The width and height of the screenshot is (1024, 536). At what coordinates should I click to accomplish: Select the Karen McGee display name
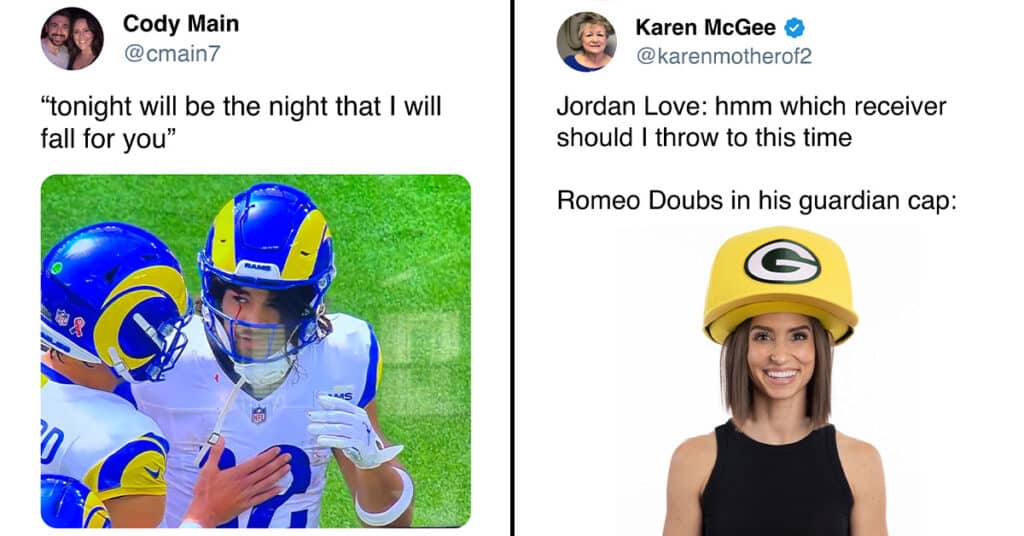pos(705,27)
